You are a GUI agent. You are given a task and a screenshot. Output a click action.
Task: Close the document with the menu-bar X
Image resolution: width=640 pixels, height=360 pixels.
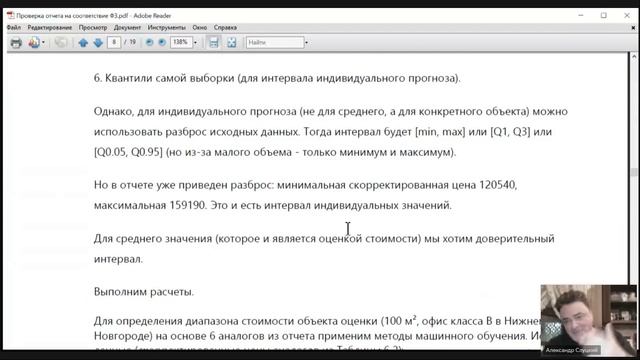[x=633, y=28]
